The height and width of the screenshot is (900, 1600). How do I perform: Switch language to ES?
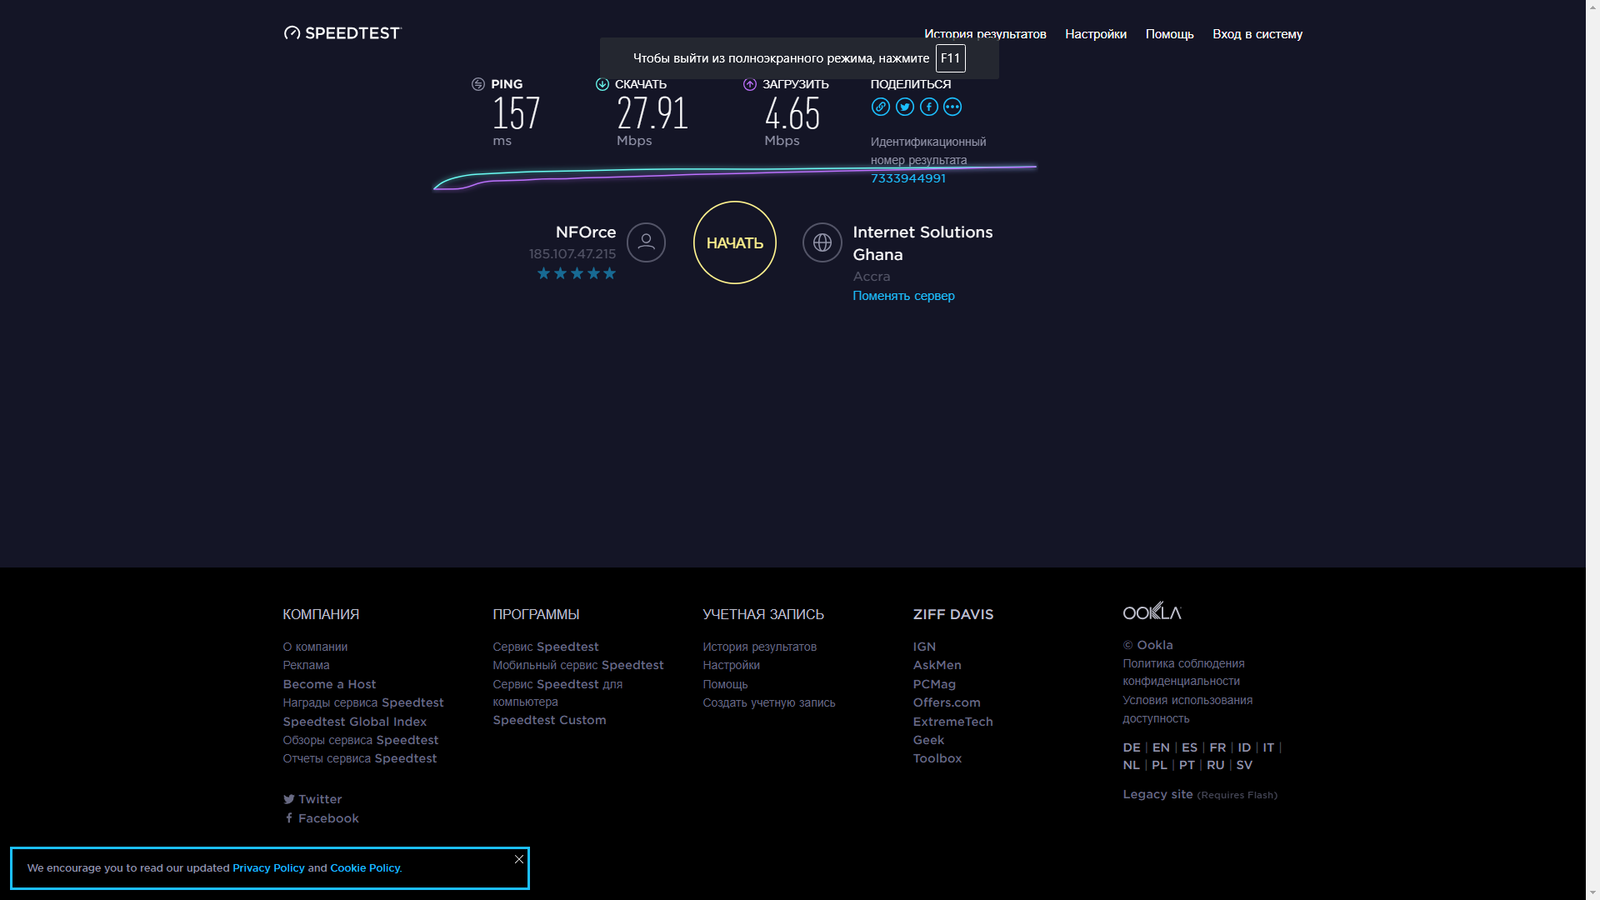click(x=1189, y=748)
